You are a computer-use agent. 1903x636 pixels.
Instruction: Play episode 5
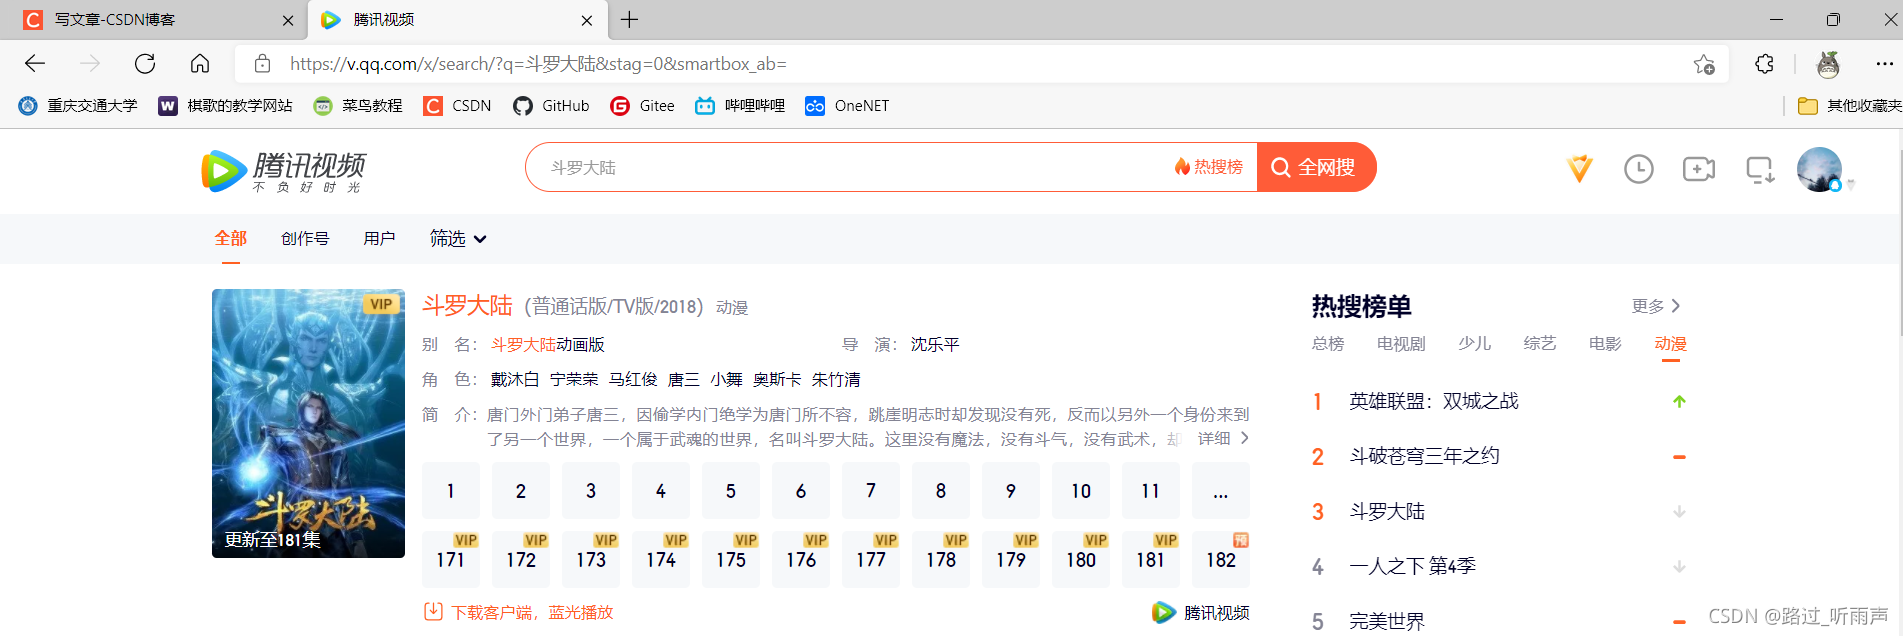[x=731, y=491]
